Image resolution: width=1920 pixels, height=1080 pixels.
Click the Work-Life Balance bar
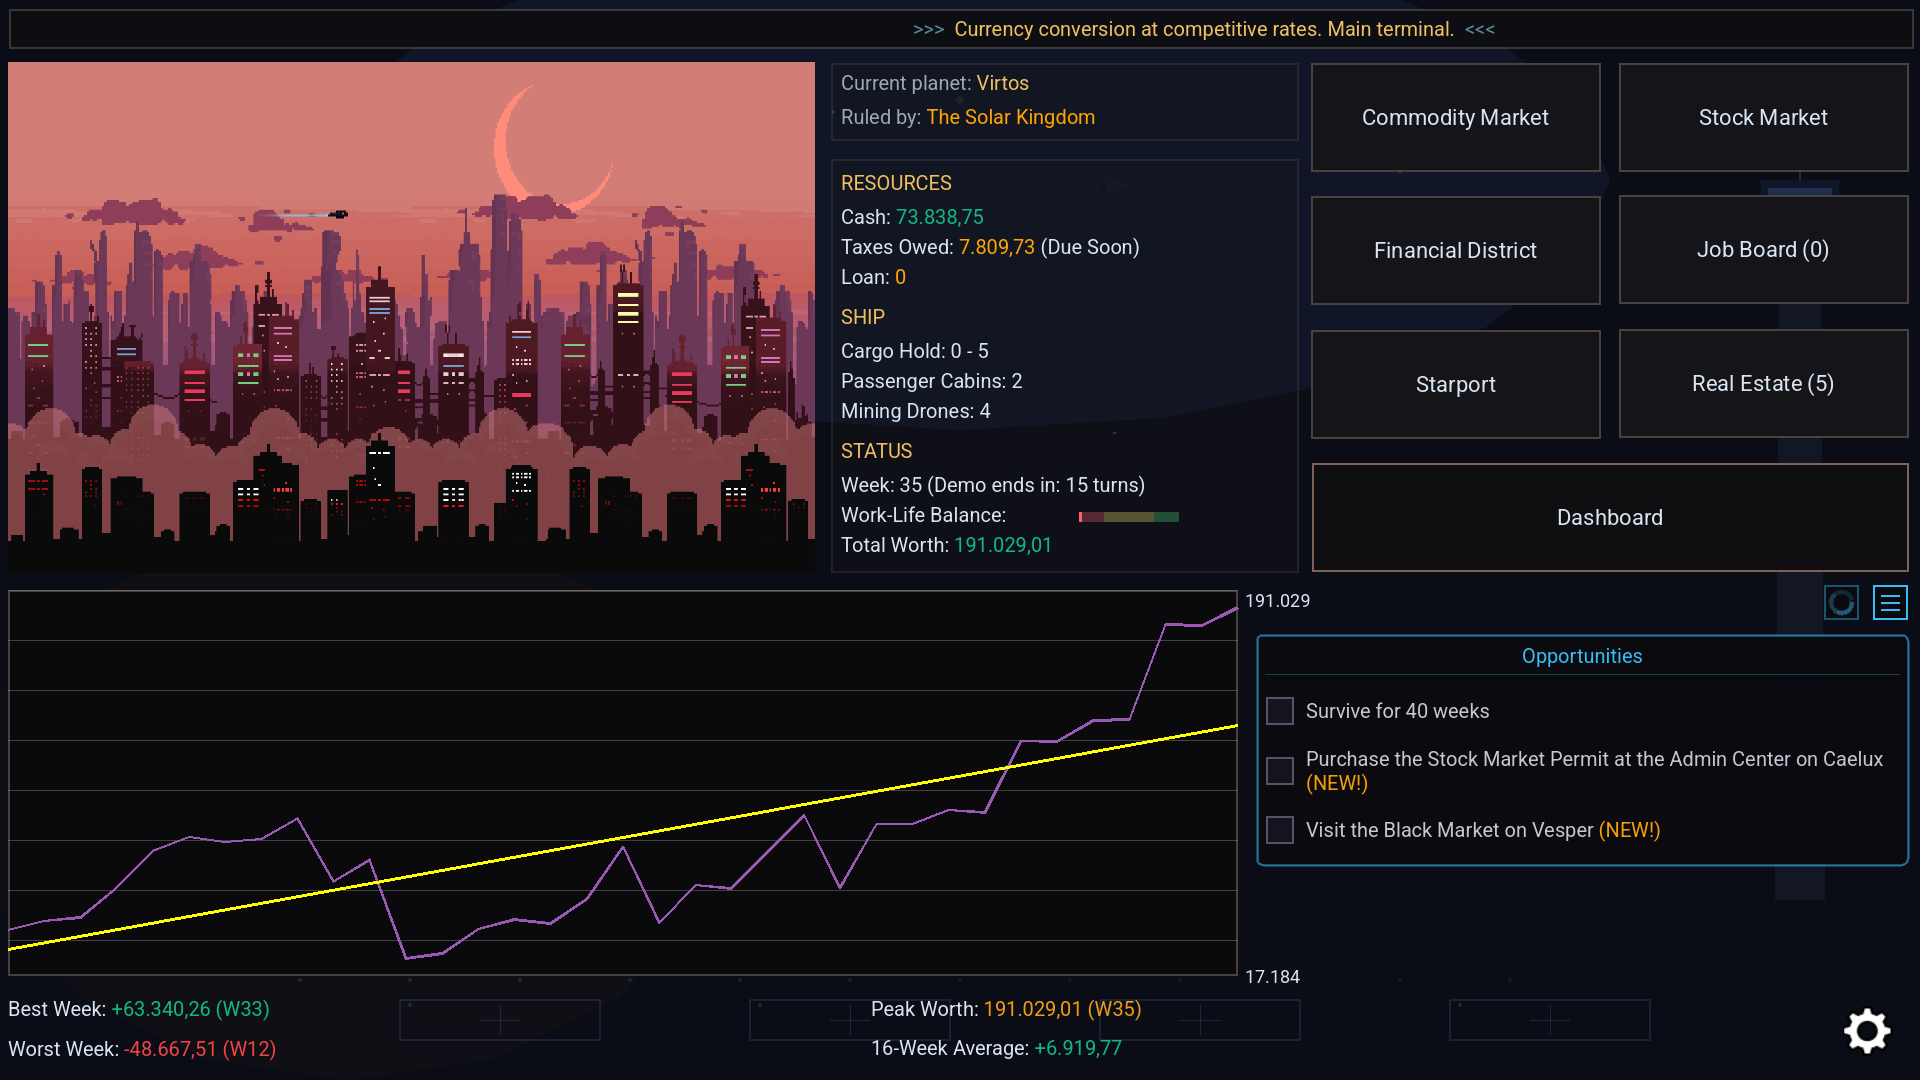[1129, 517]
